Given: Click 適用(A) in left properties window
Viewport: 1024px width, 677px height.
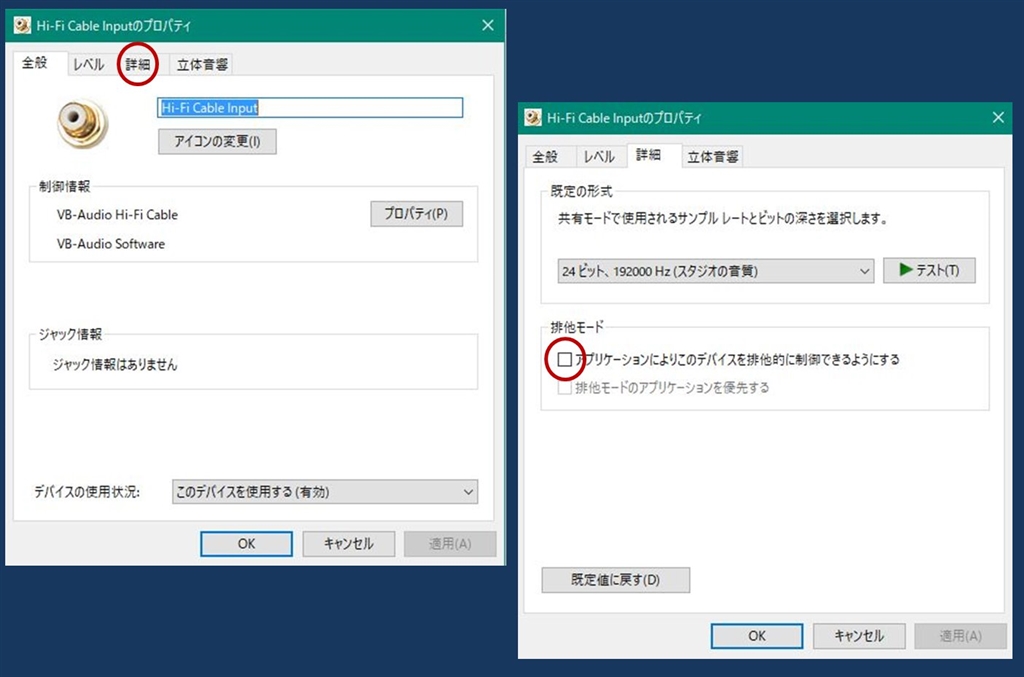Looking at the screenshot, I should point(450,543).
